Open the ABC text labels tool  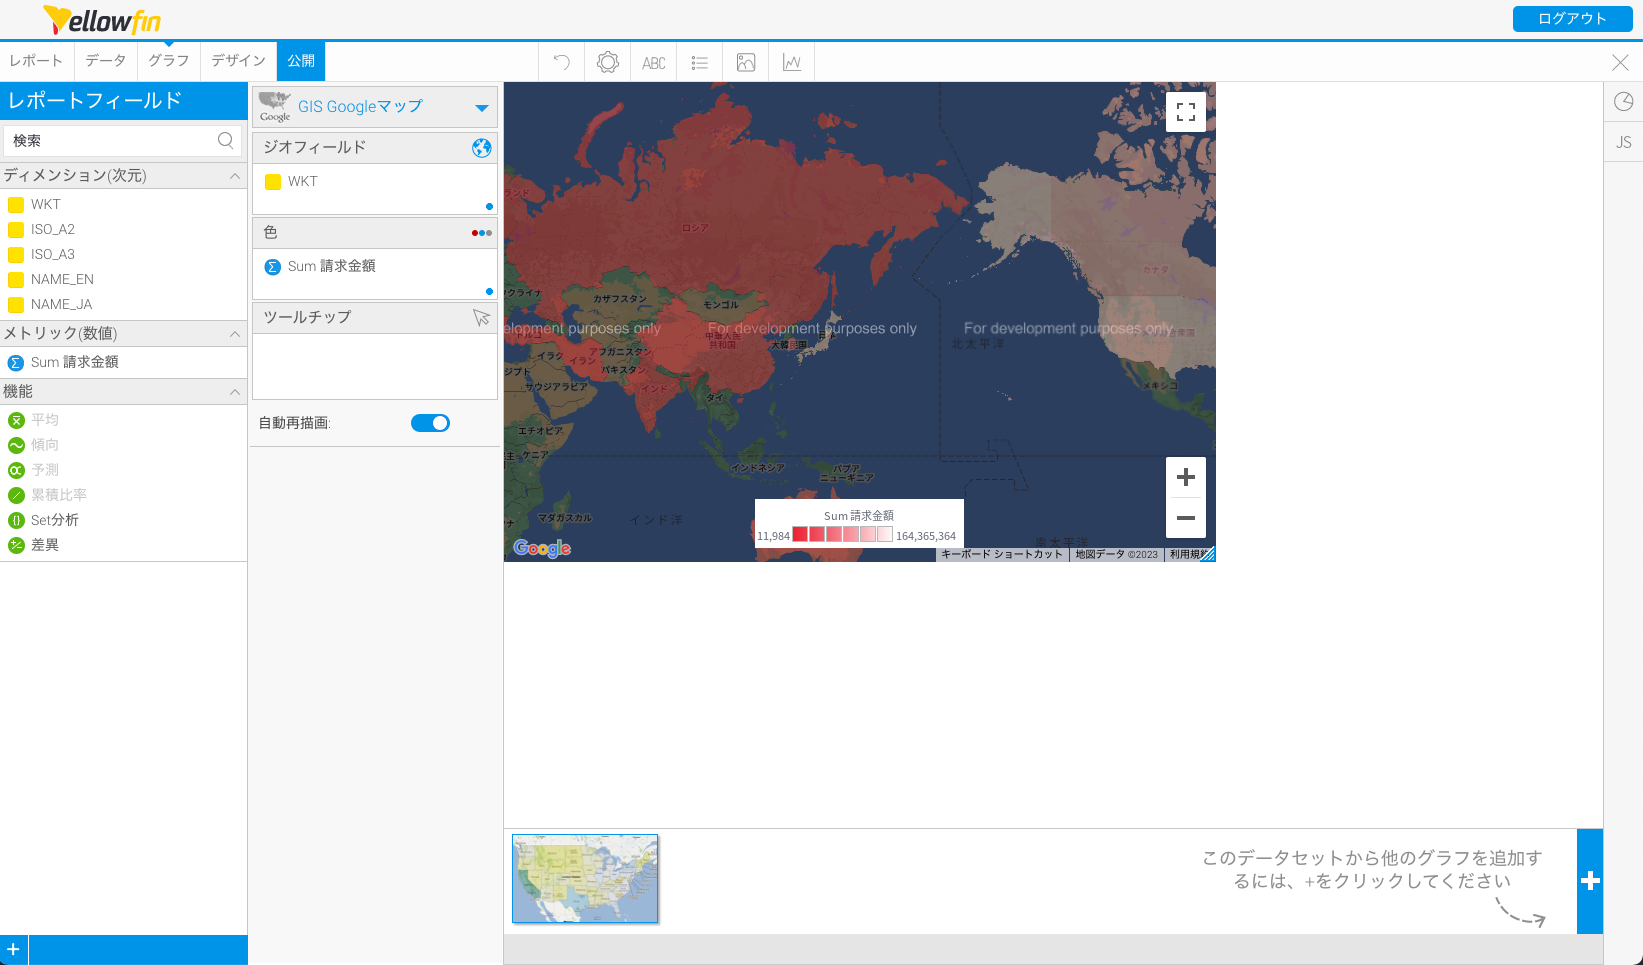[x=654, y=63]
